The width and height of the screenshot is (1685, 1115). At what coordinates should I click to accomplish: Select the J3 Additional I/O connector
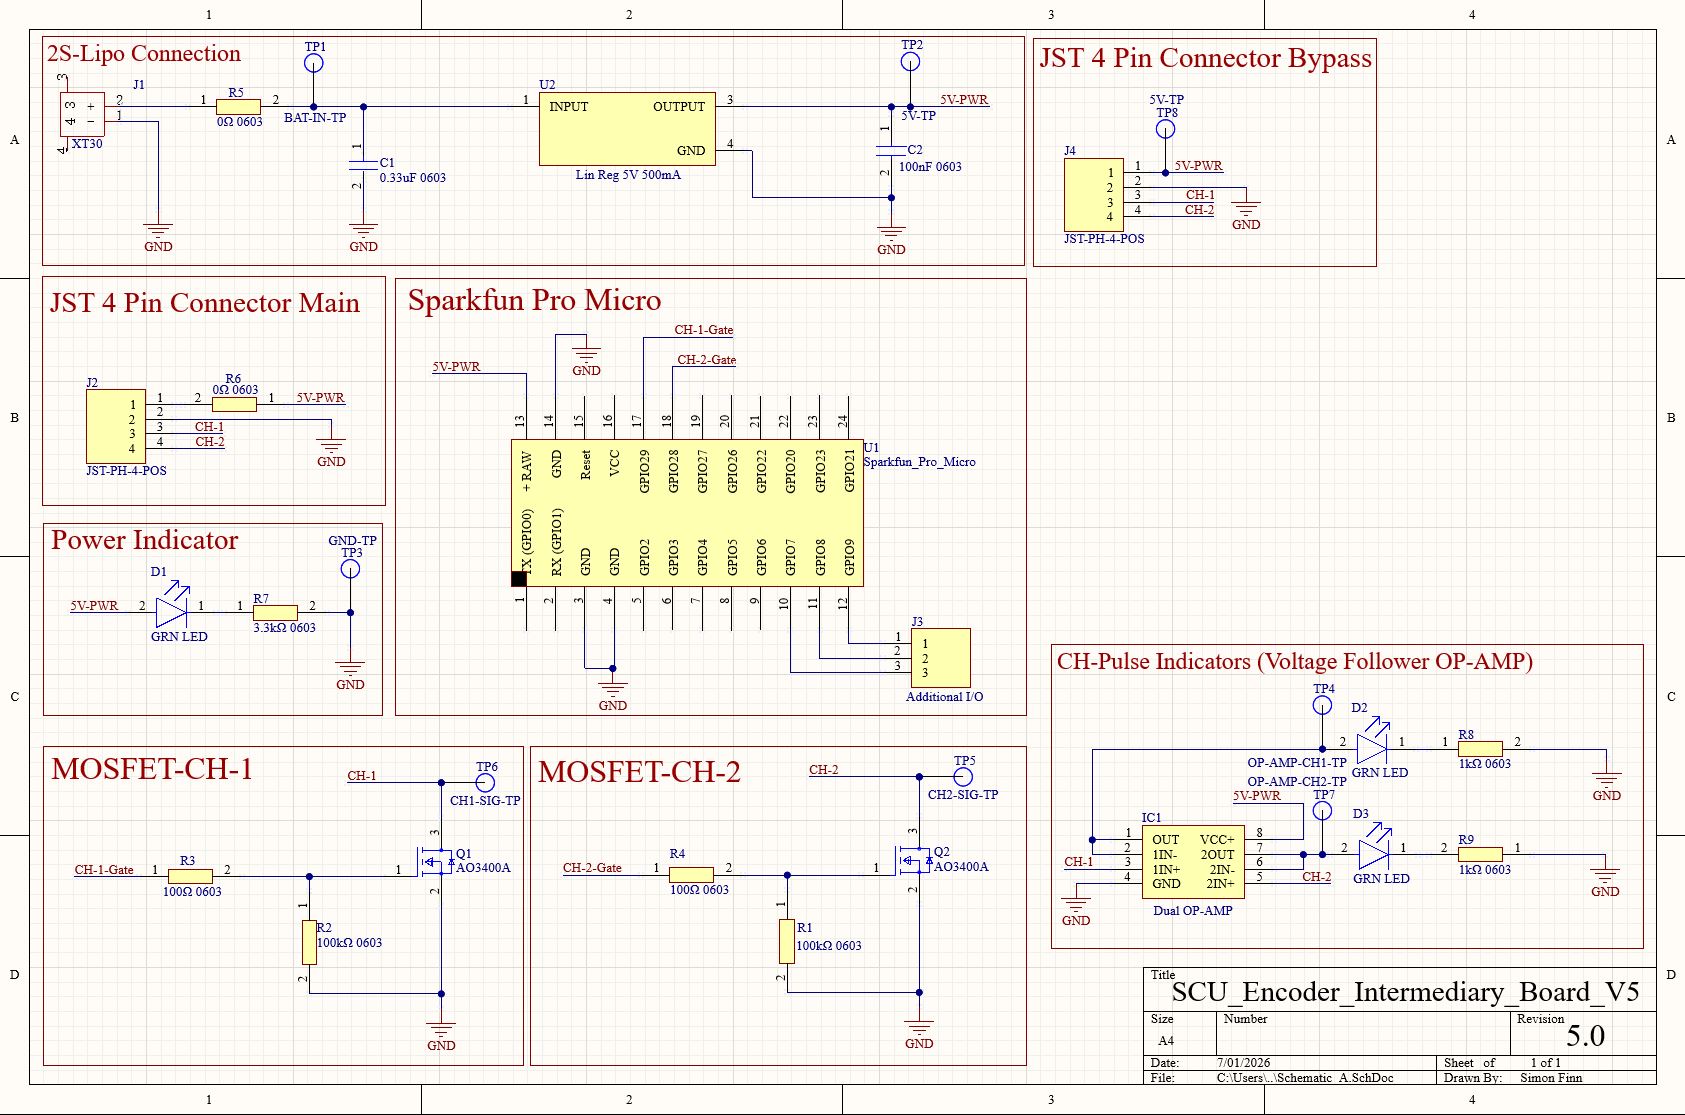pos(940,658)
